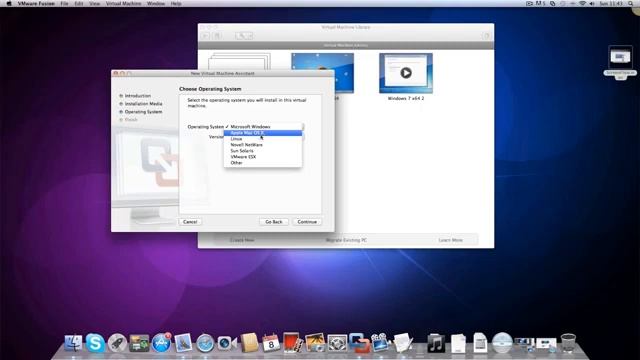Click Create New in Virtual Machine Library
Image resolution: width=640 pixels, height=360 pixels.
[242, 240]
